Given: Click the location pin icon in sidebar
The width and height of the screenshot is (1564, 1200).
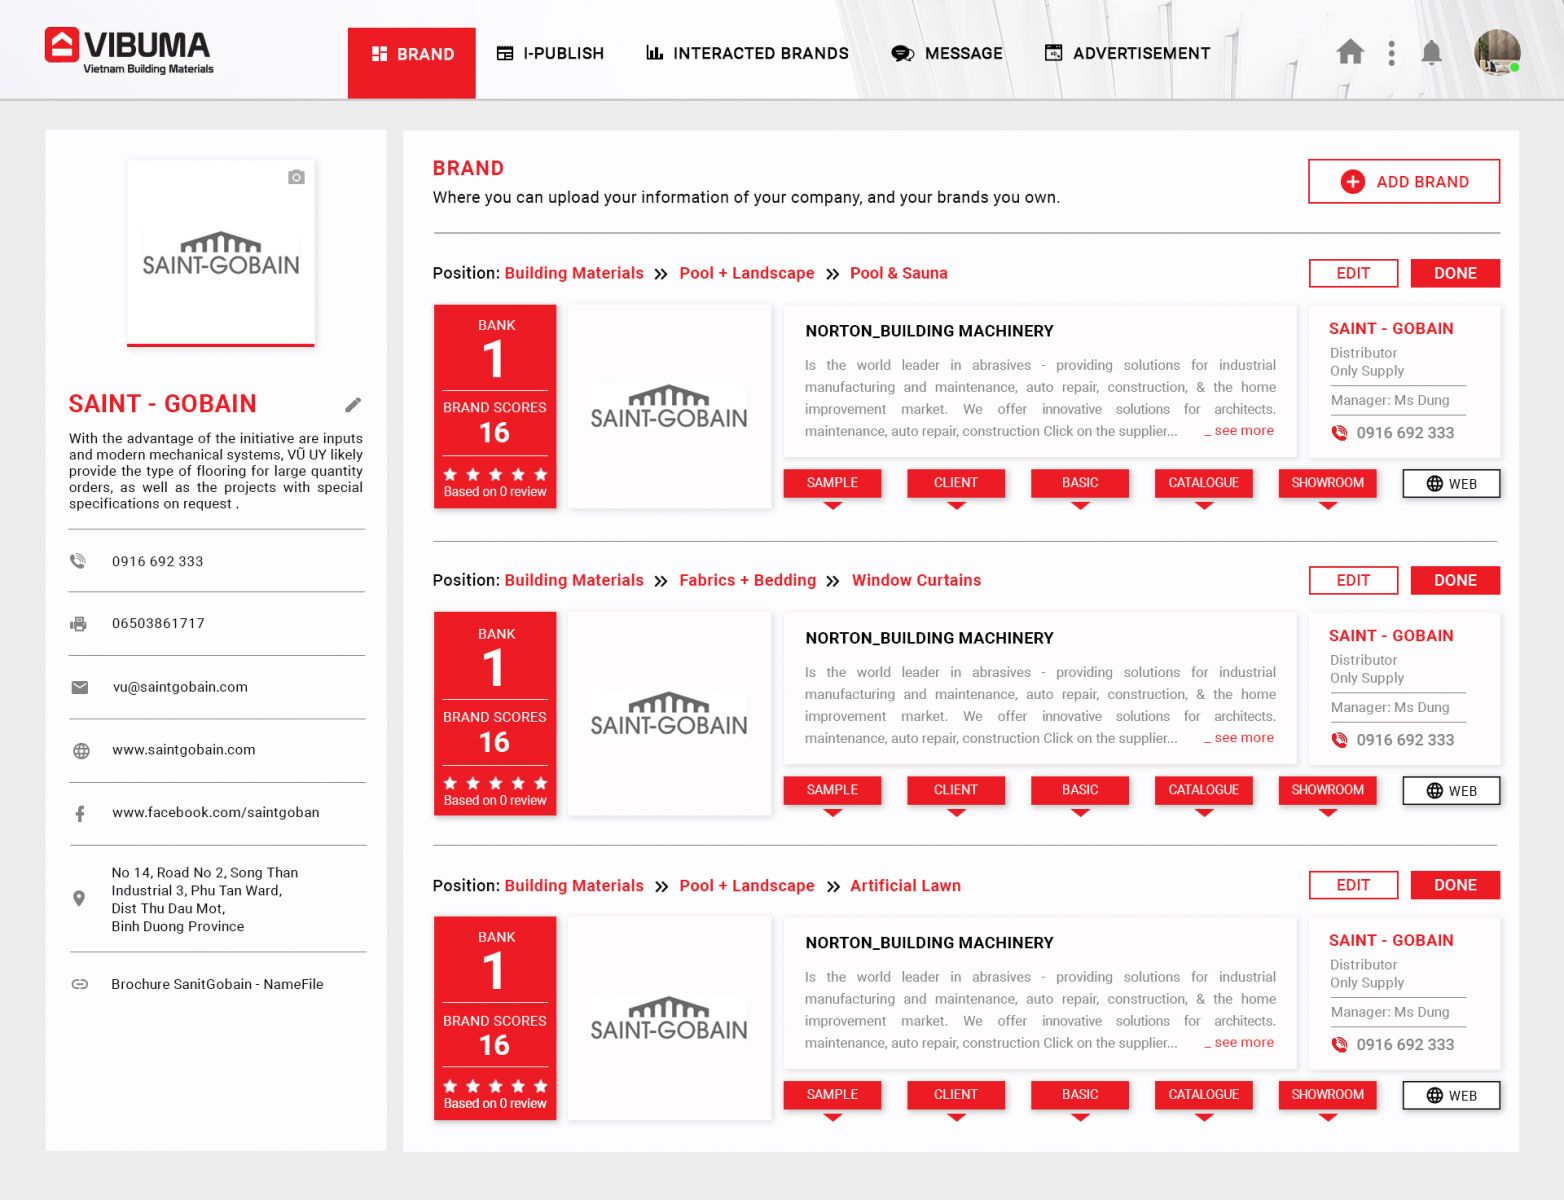Looking at the screenshot, I should 79,898.
